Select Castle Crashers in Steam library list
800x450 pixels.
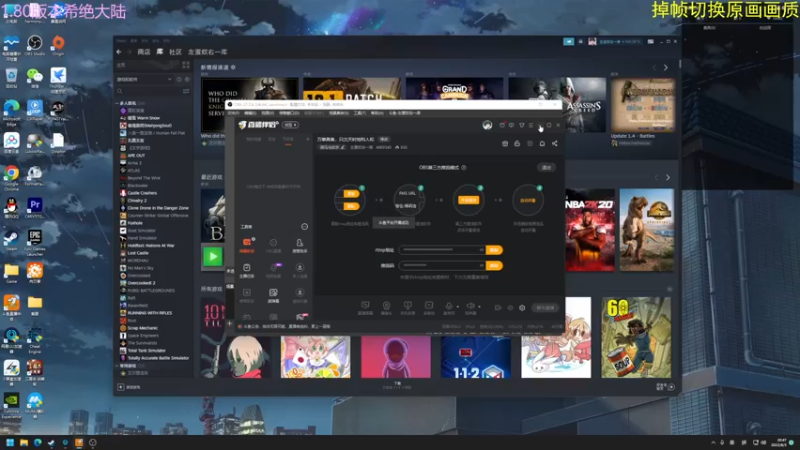(x=142, y=193)
